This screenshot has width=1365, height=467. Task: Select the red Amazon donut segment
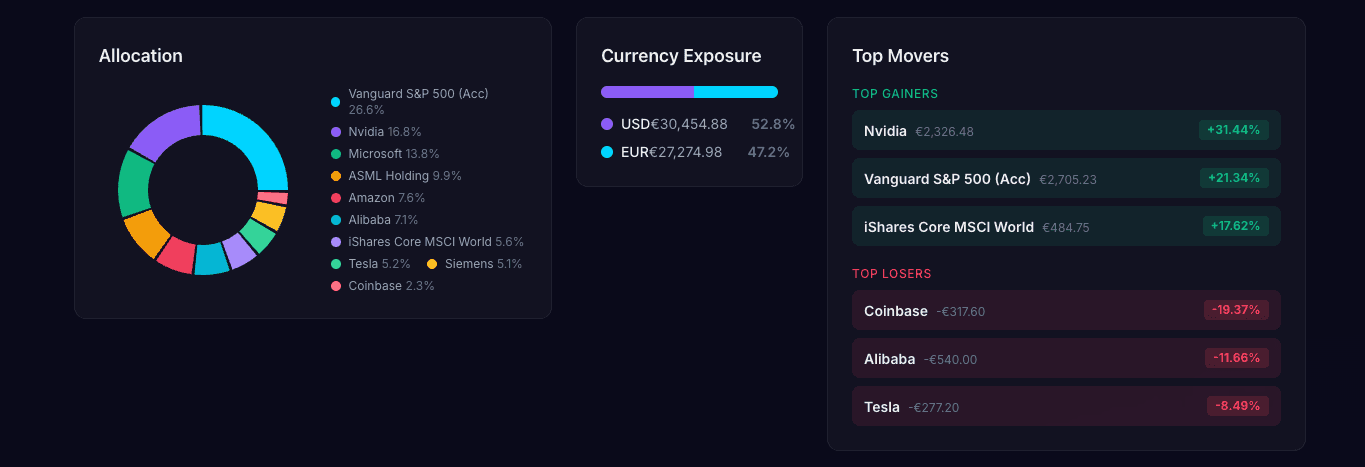tap(177, 255)
